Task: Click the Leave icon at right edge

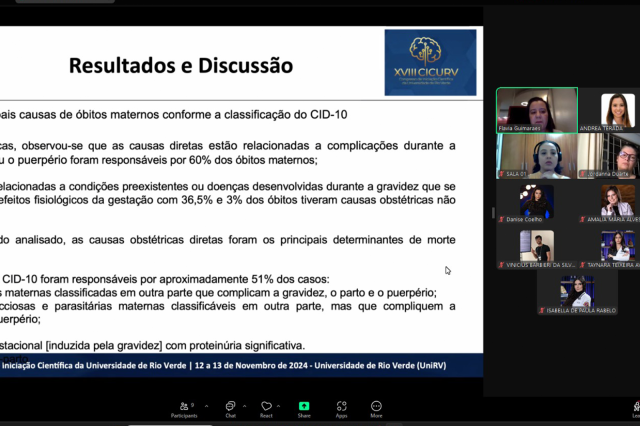Action: 635,408
